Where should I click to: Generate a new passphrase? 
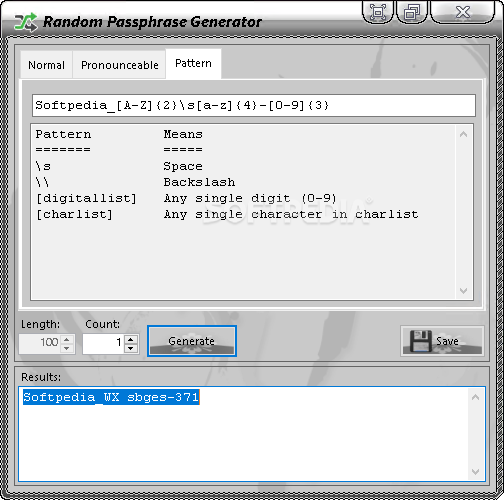(192, 341)
